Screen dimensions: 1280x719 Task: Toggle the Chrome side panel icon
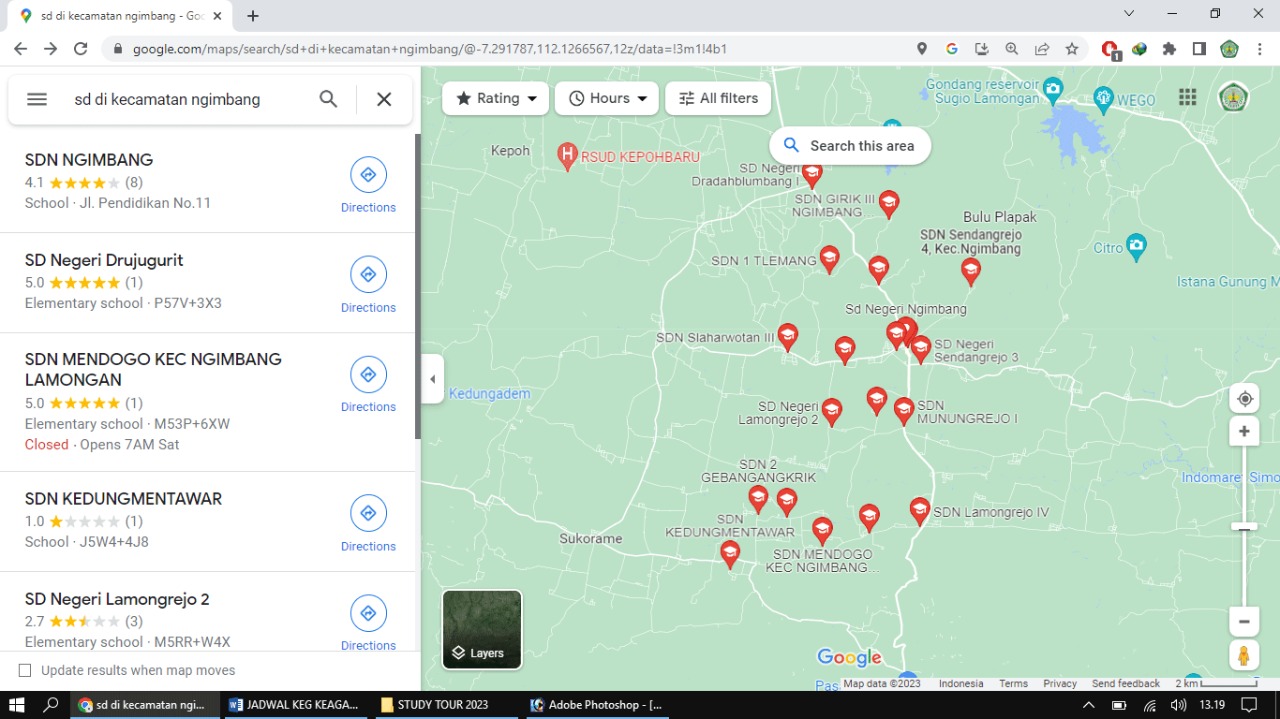1199,48
